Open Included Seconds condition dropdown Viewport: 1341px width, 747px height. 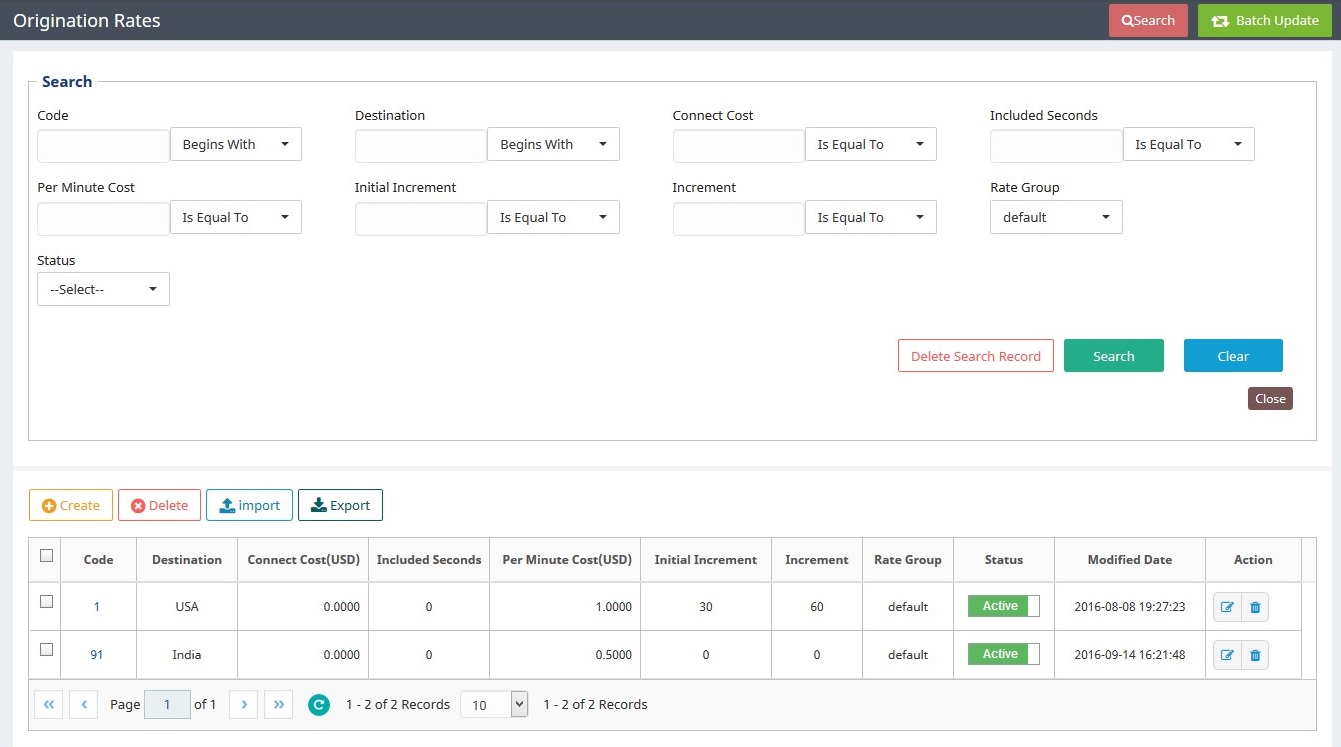click(x=1189, y=144)
